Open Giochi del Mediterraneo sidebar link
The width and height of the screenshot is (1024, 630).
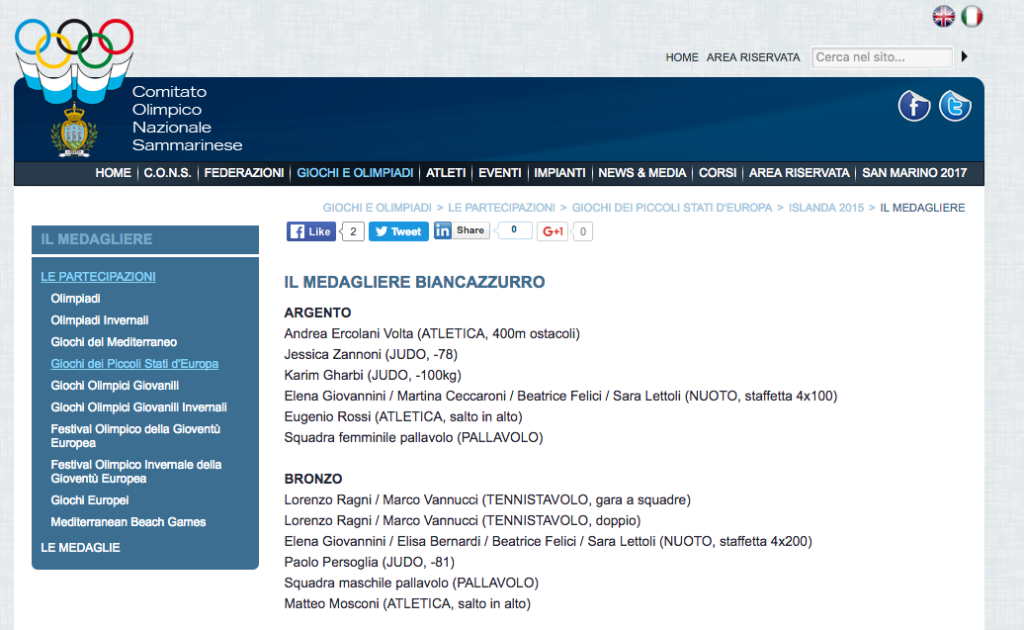point(114,341)
